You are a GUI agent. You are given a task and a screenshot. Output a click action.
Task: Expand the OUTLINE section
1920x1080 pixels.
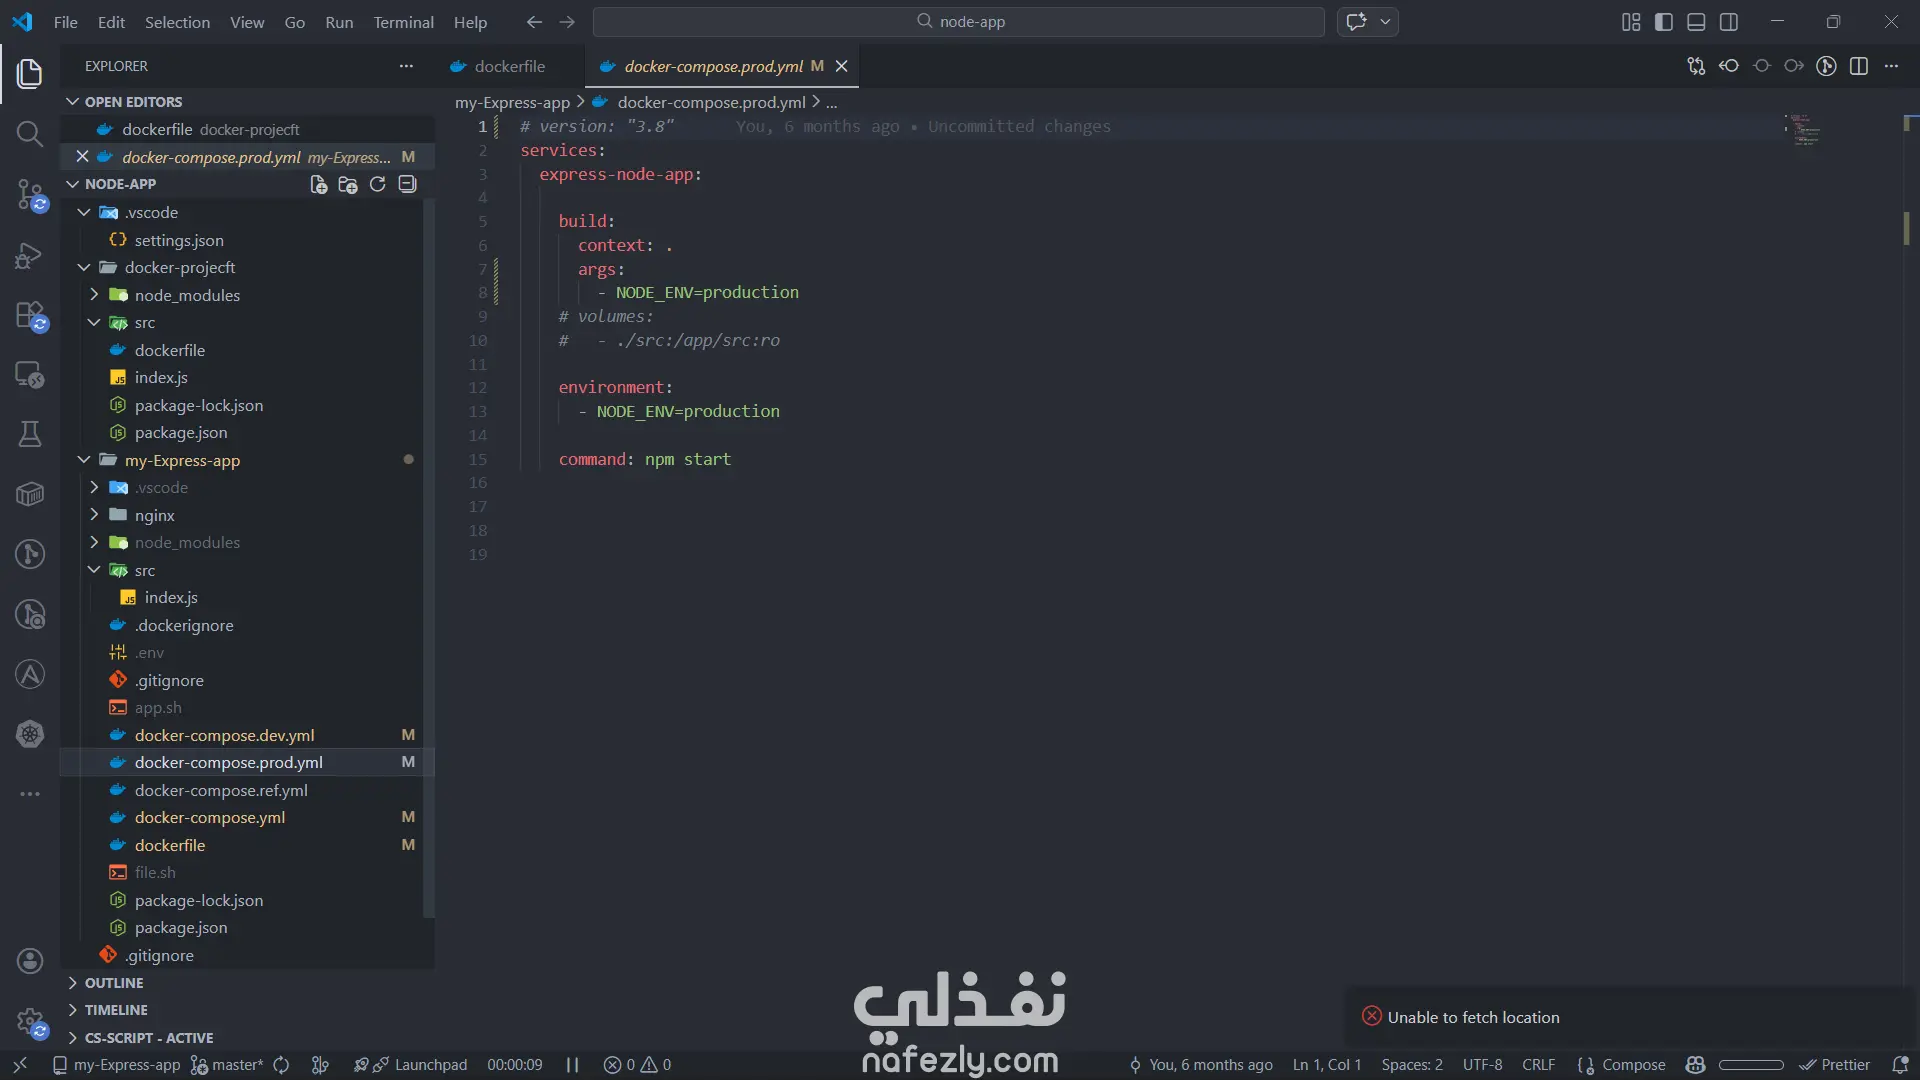114,983
